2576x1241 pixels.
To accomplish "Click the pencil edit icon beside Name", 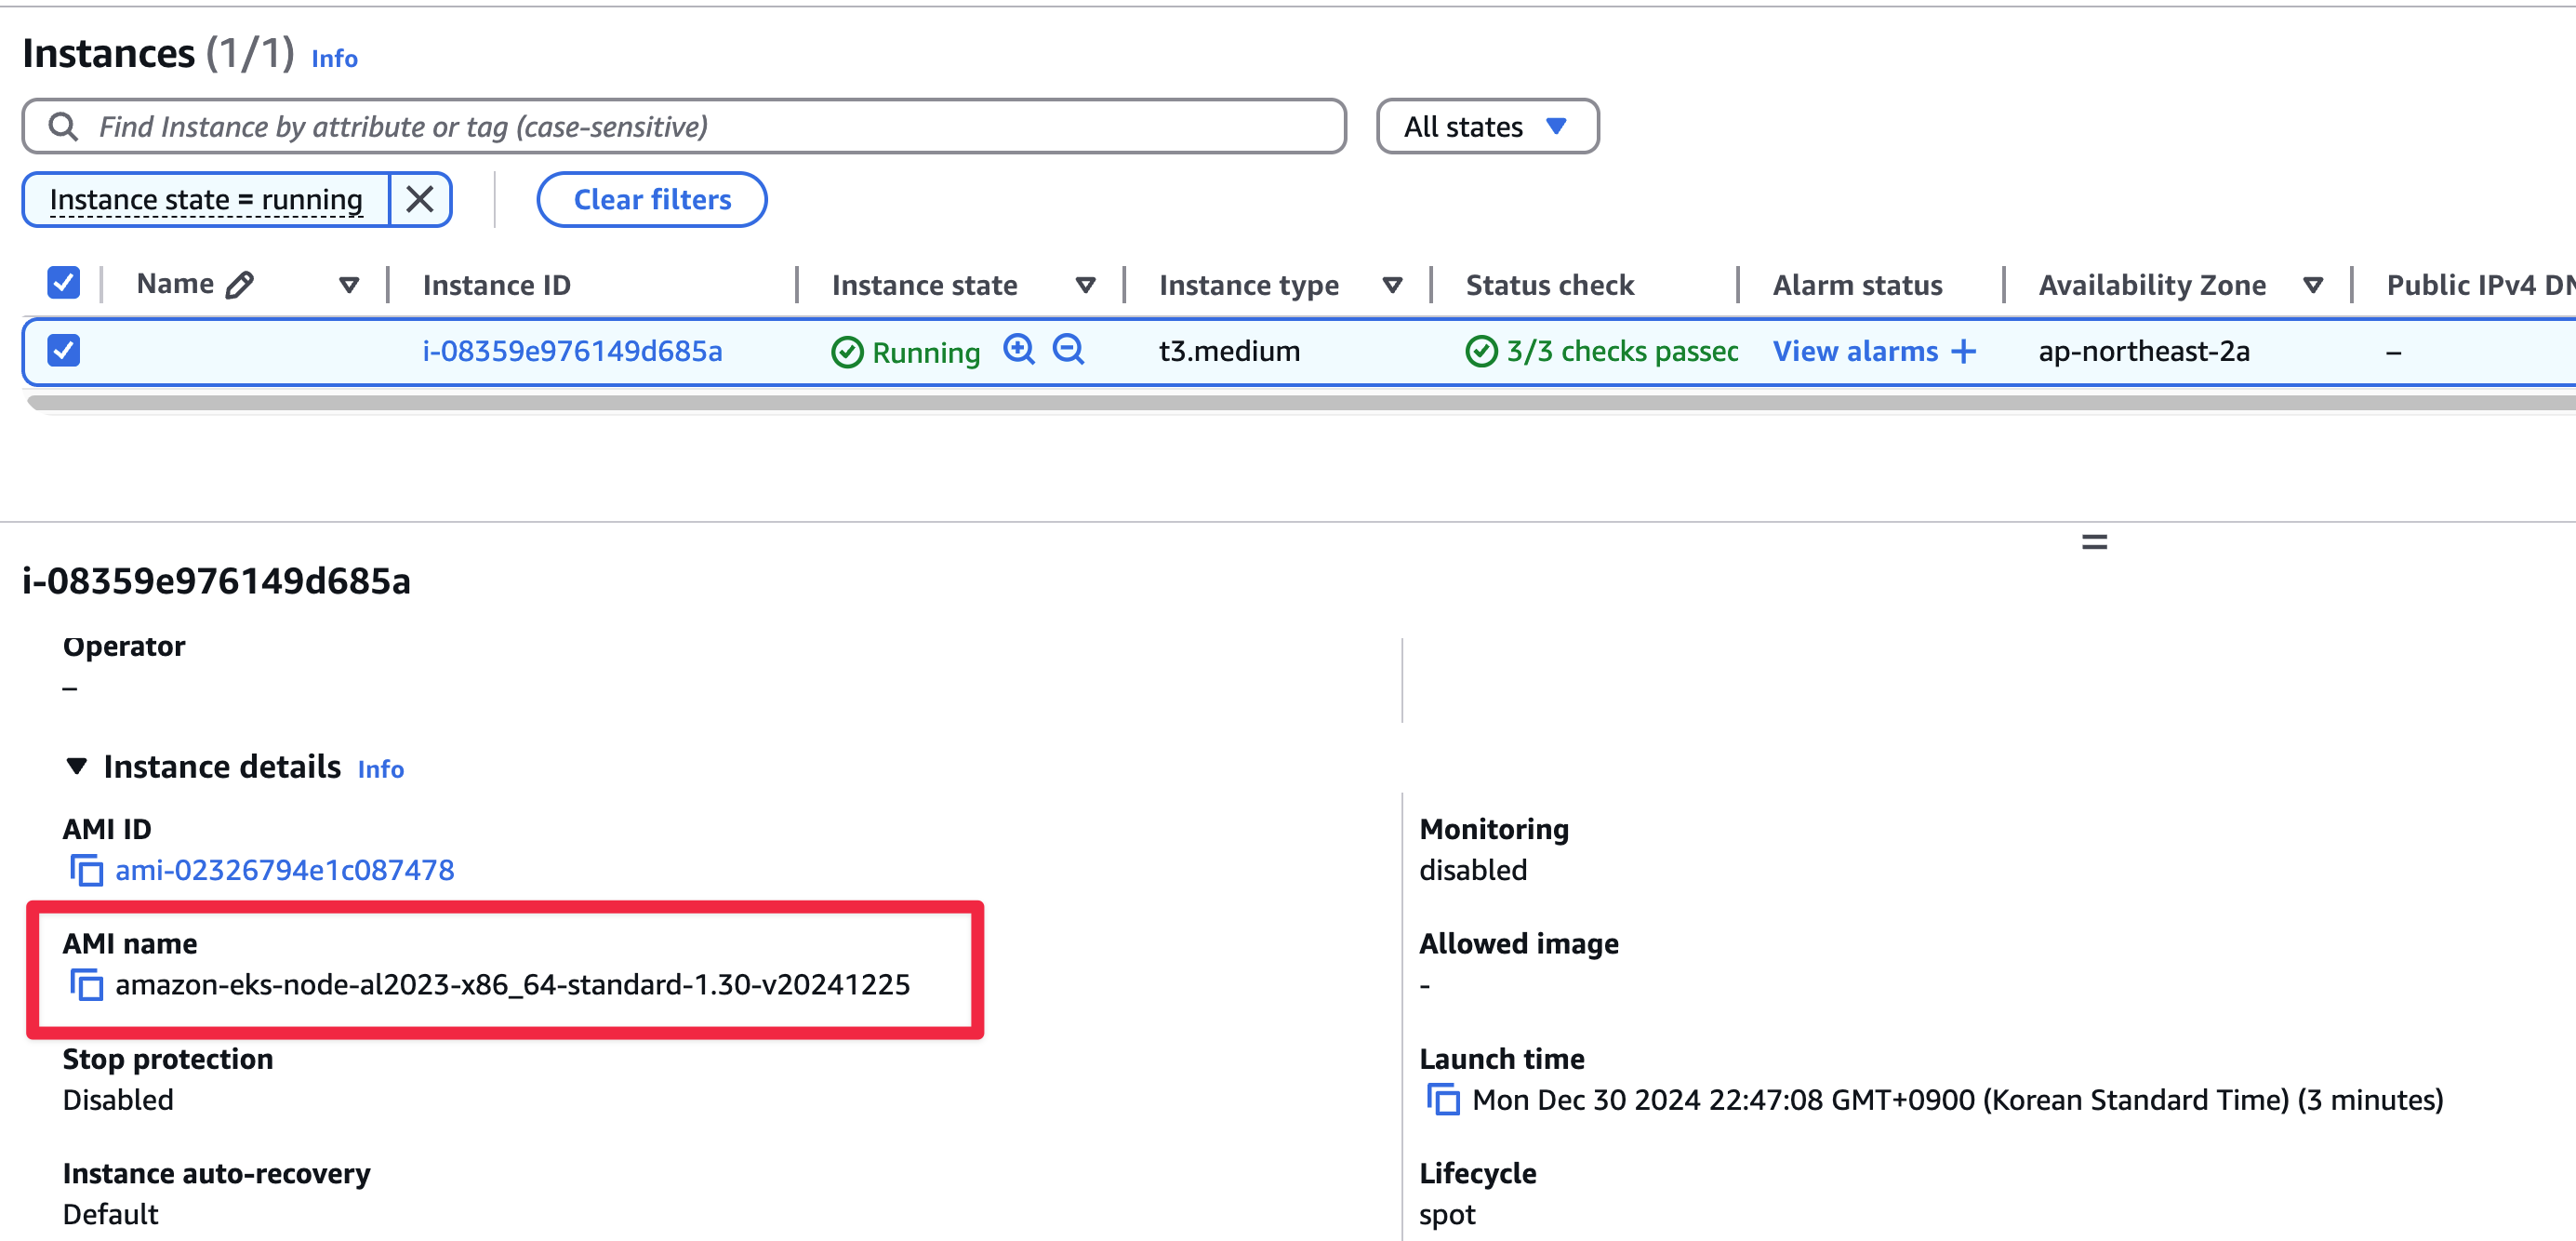I will point(240,285).
